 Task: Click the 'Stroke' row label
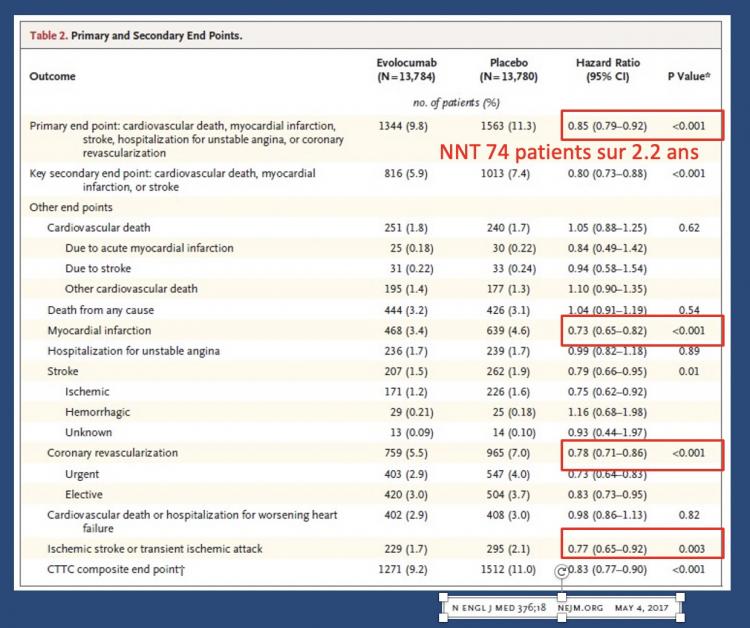pyautogui.click(x=63, y=371)
